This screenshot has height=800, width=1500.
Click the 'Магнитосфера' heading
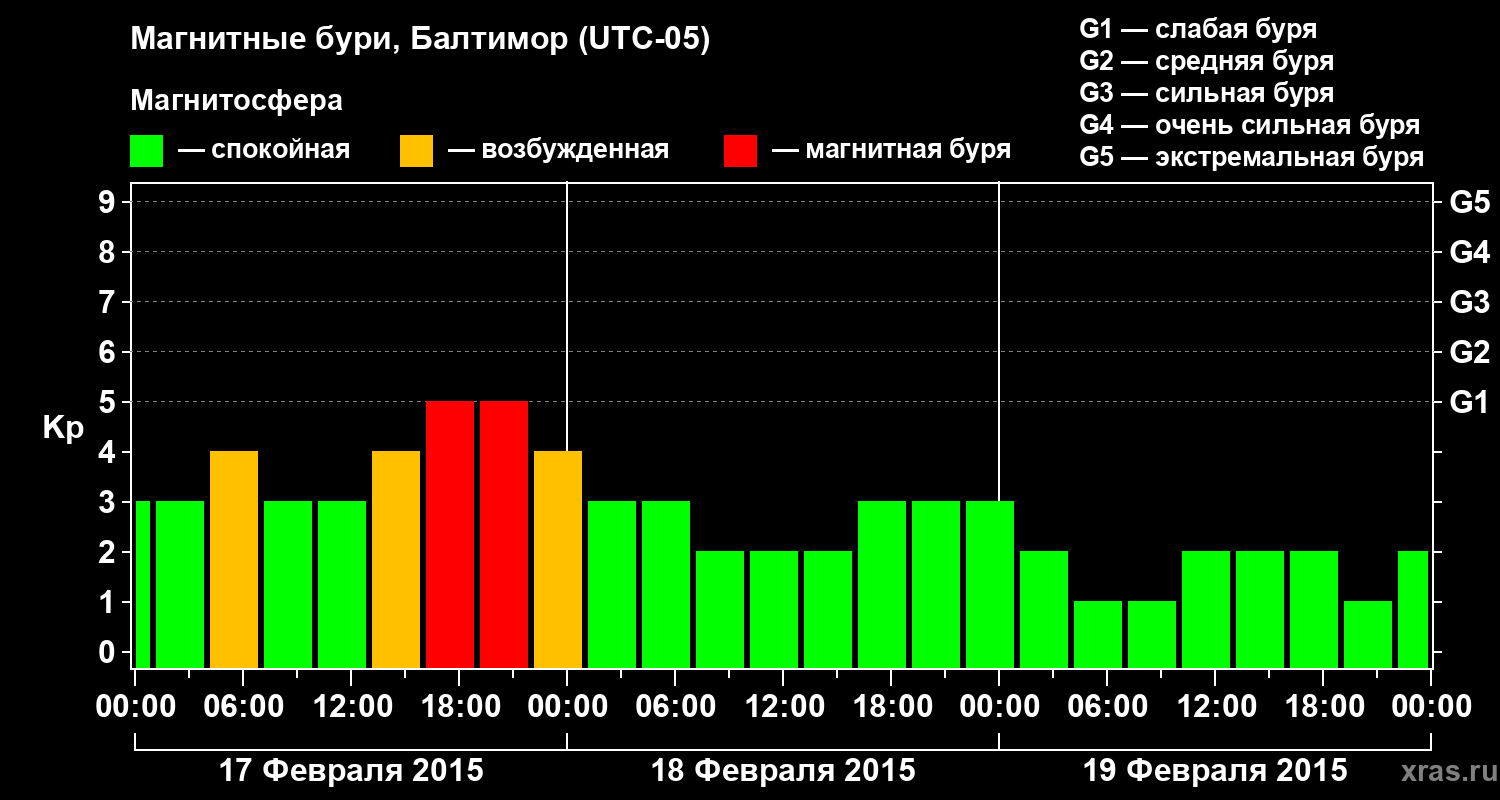tap(237, 101)
